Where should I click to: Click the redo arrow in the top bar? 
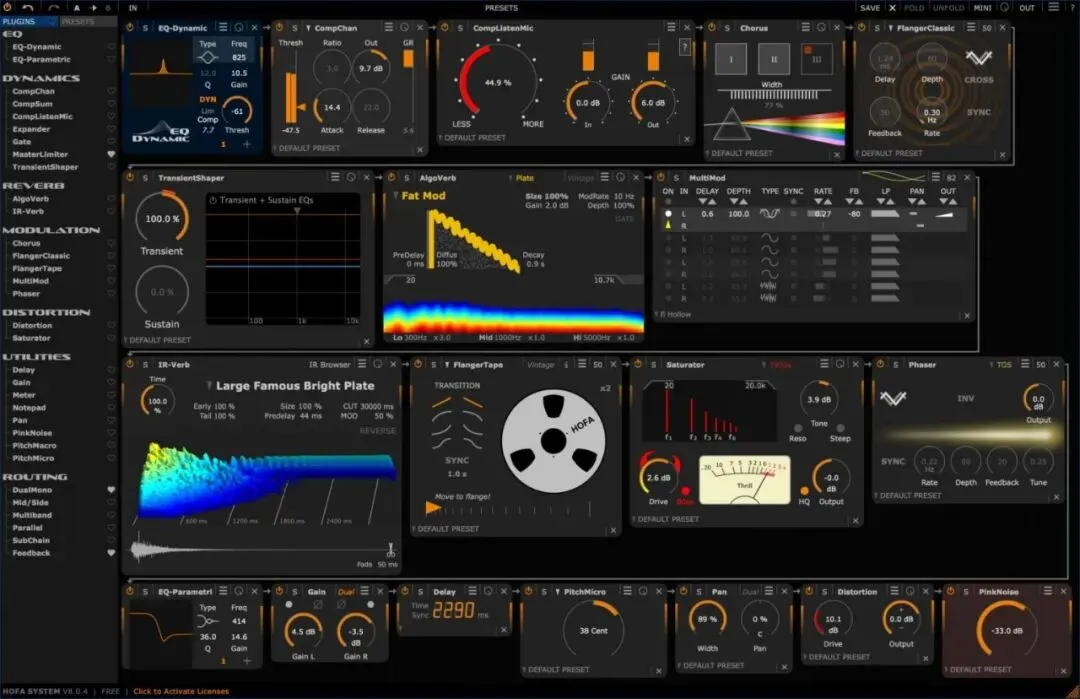[53, 8]
